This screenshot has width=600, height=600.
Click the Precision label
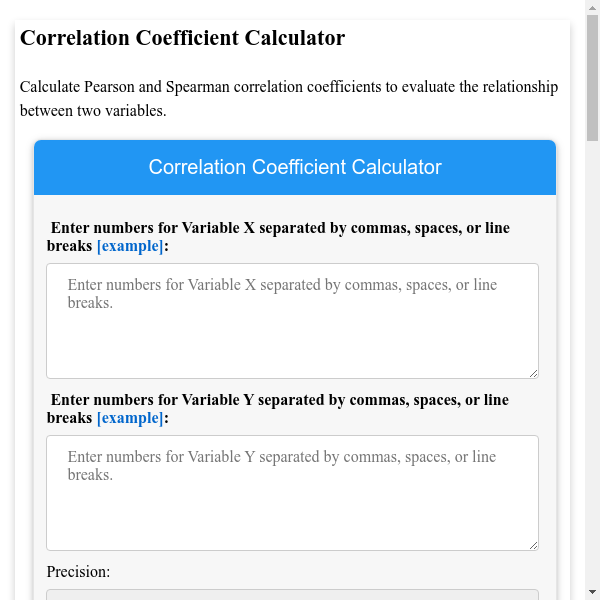coord(78,572)
